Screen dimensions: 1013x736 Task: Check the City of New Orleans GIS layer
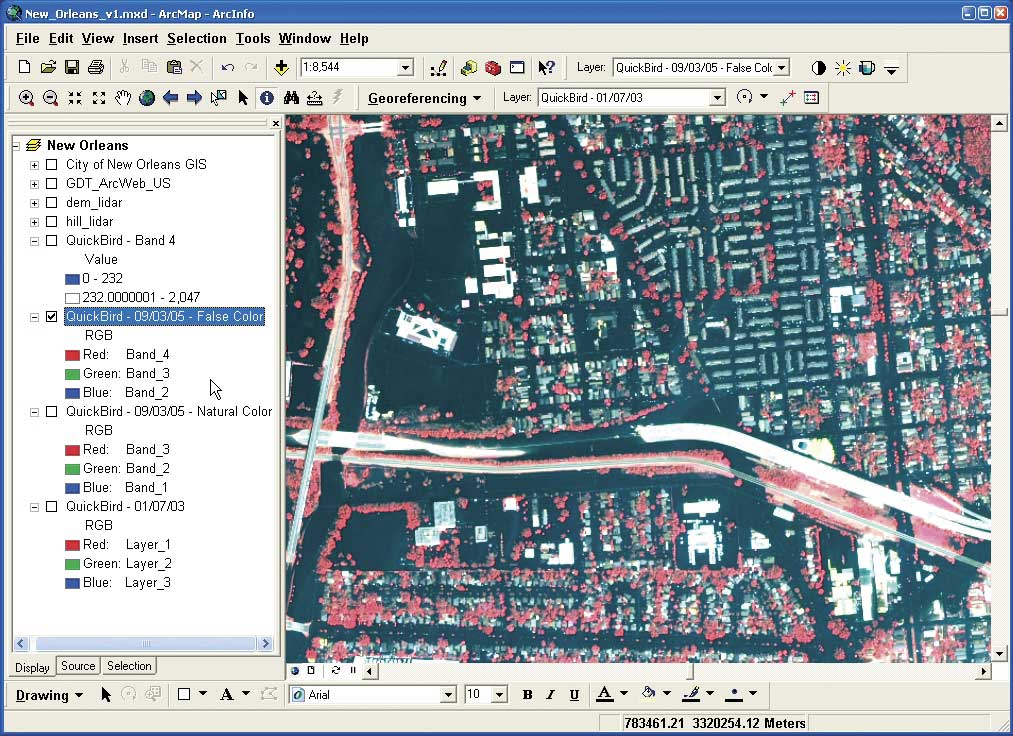point(51,165)
